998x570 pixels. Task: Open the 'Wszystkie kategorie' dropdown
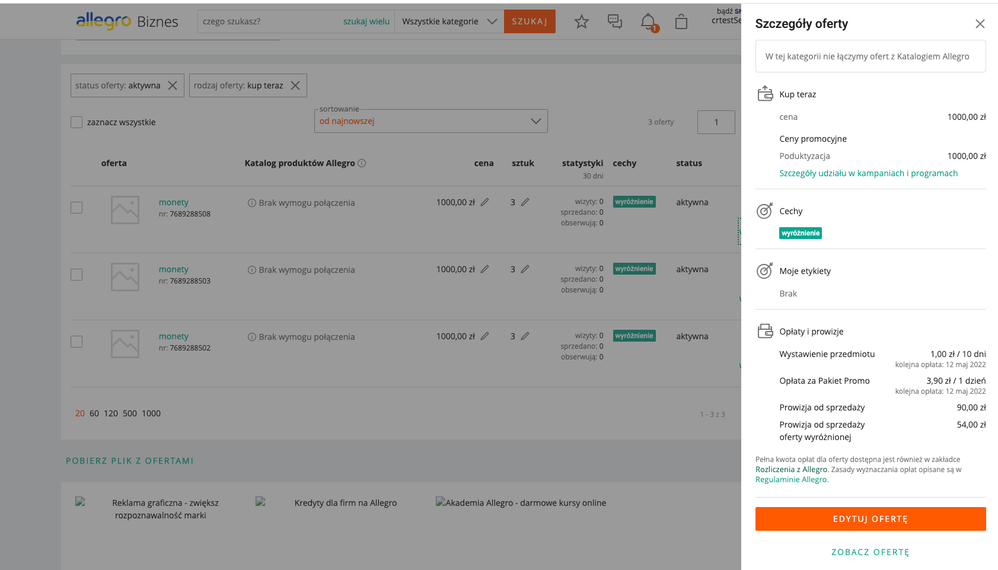click(x=449, y=22)
